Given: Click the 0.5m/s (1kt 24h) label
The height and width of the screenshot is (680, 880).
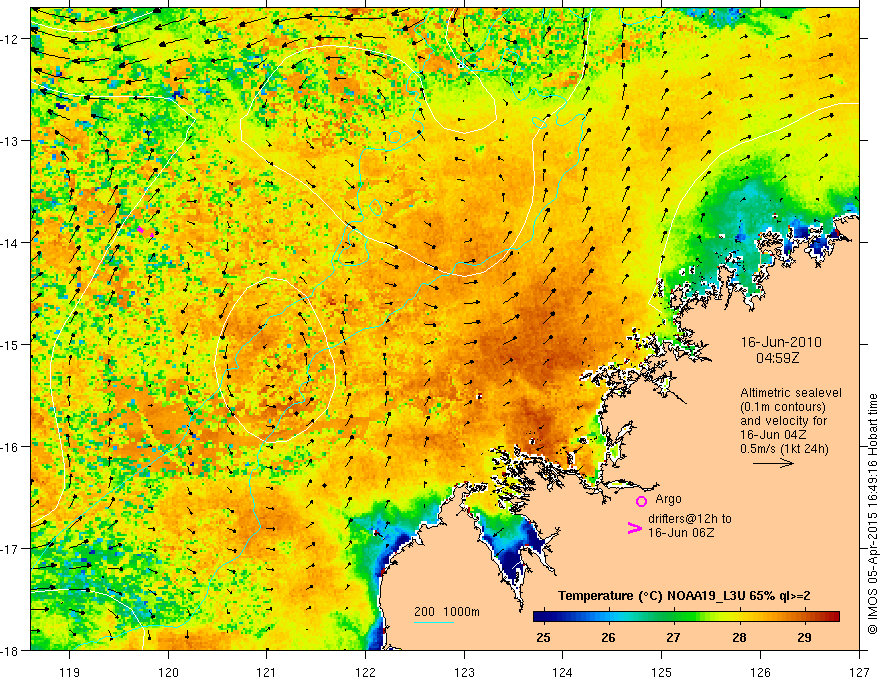Looking at the screenshot, I should tap(784, 449).
